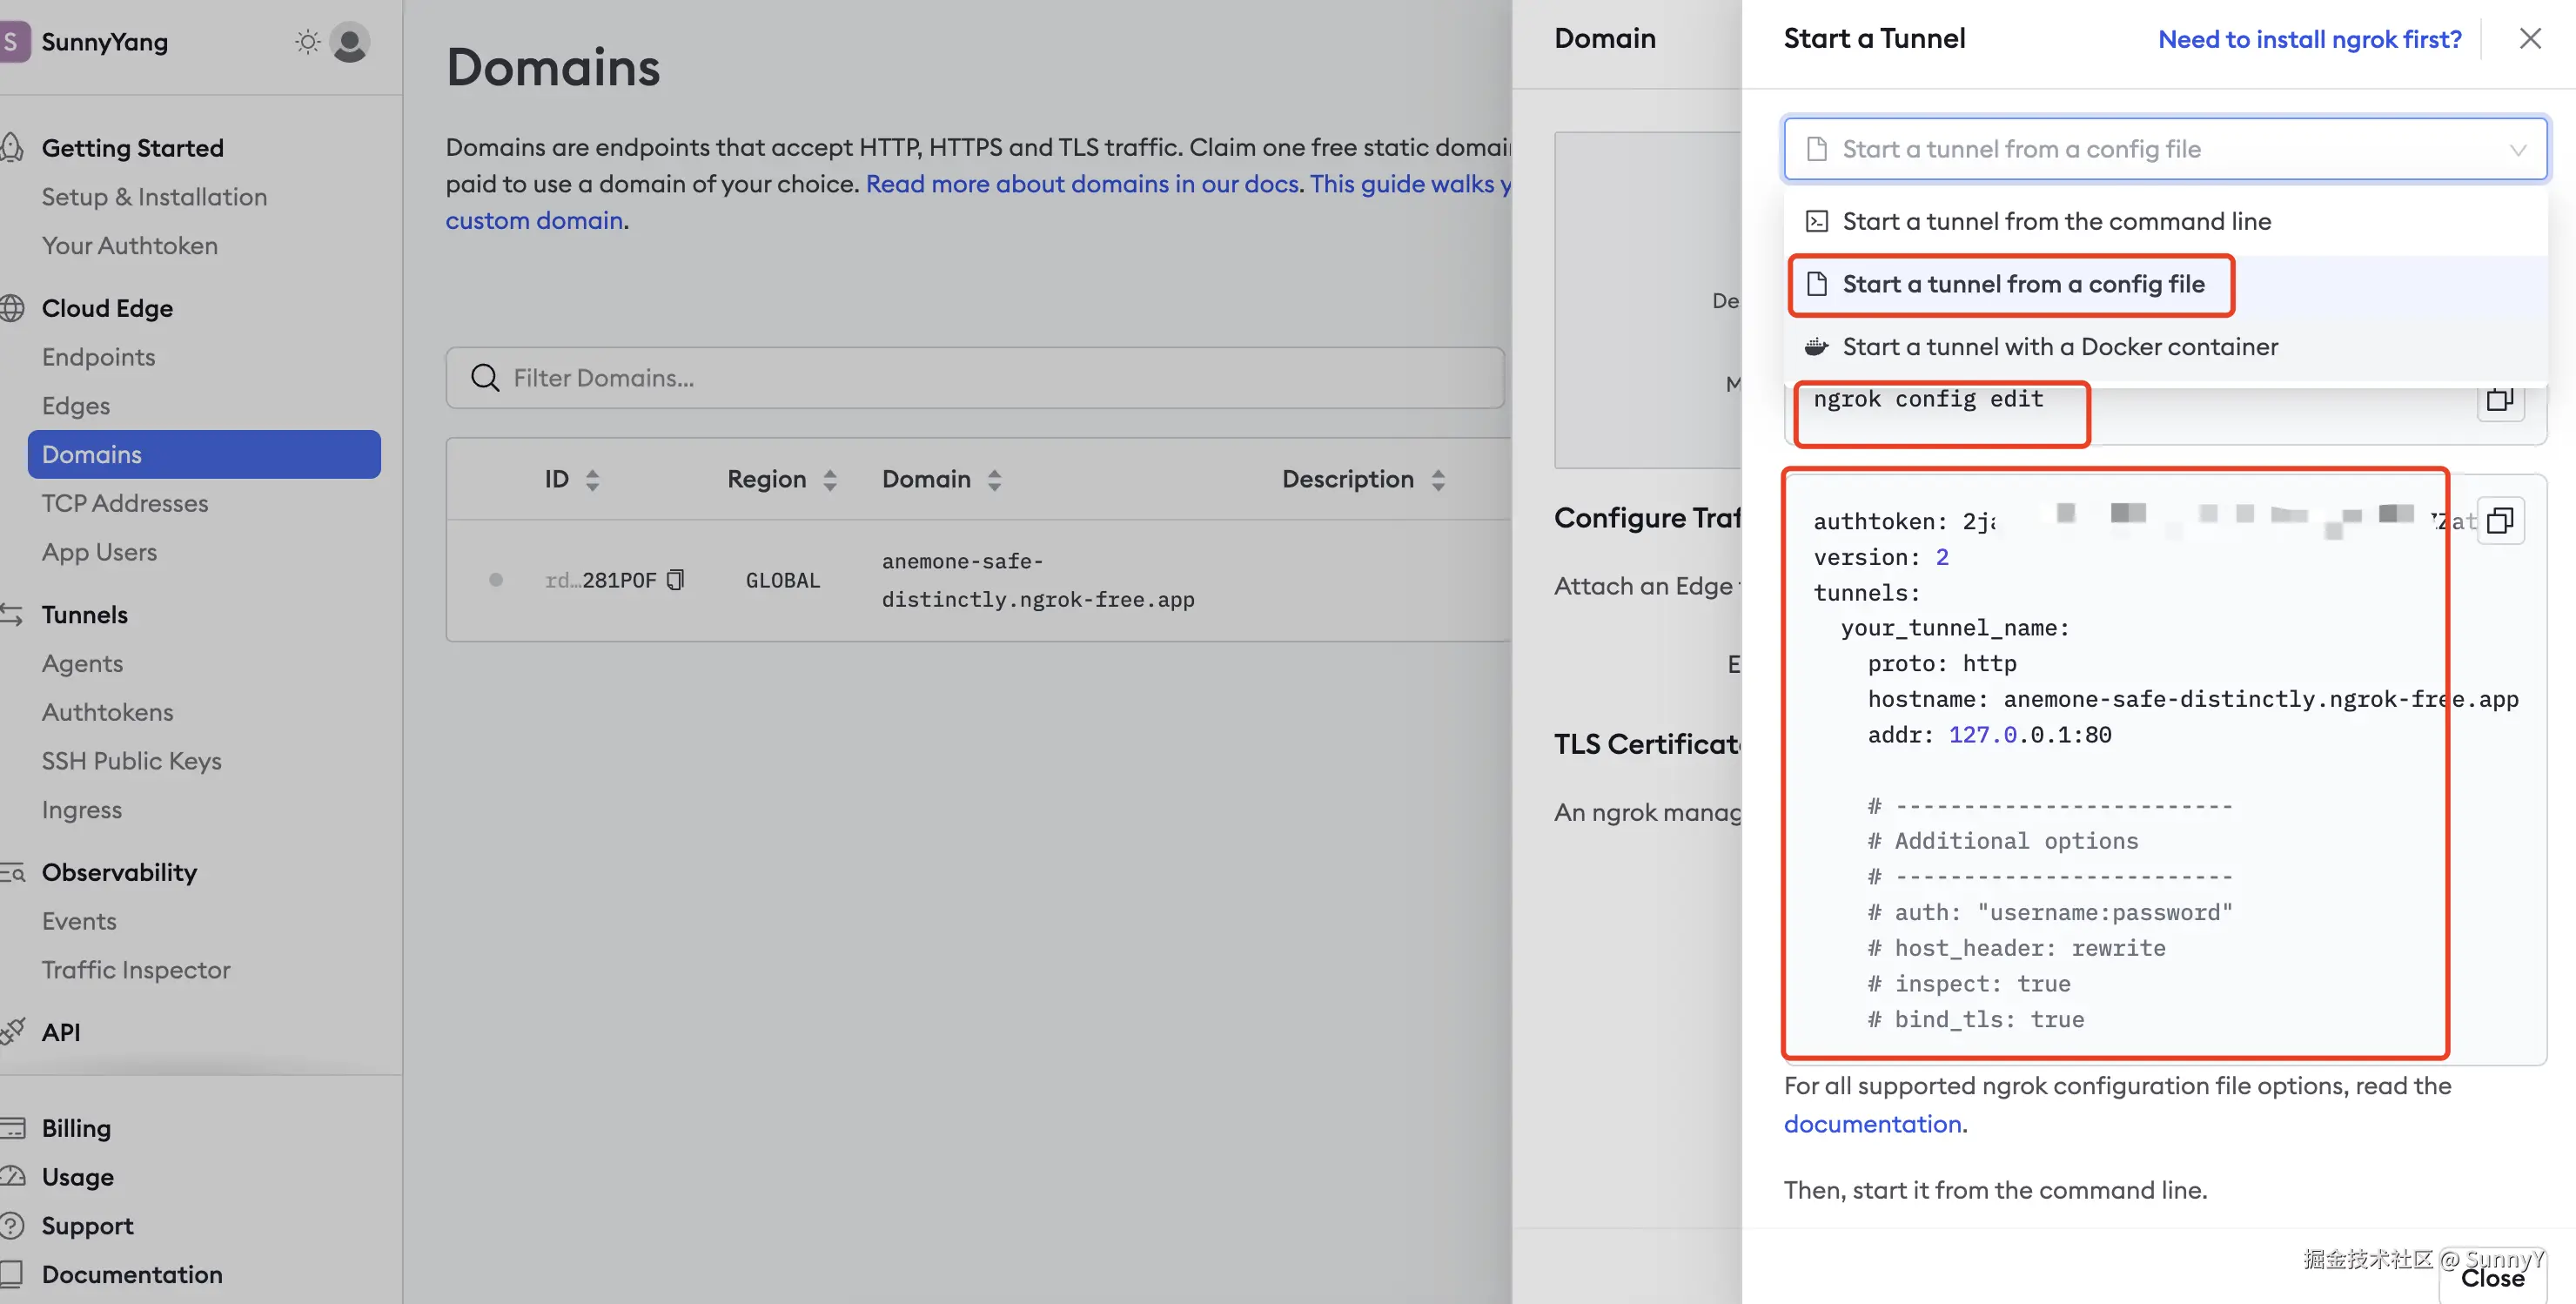Copy the domain ID rd...281POF
This screenshot has width=2576, height=1304.
click(x=676, y=579)
